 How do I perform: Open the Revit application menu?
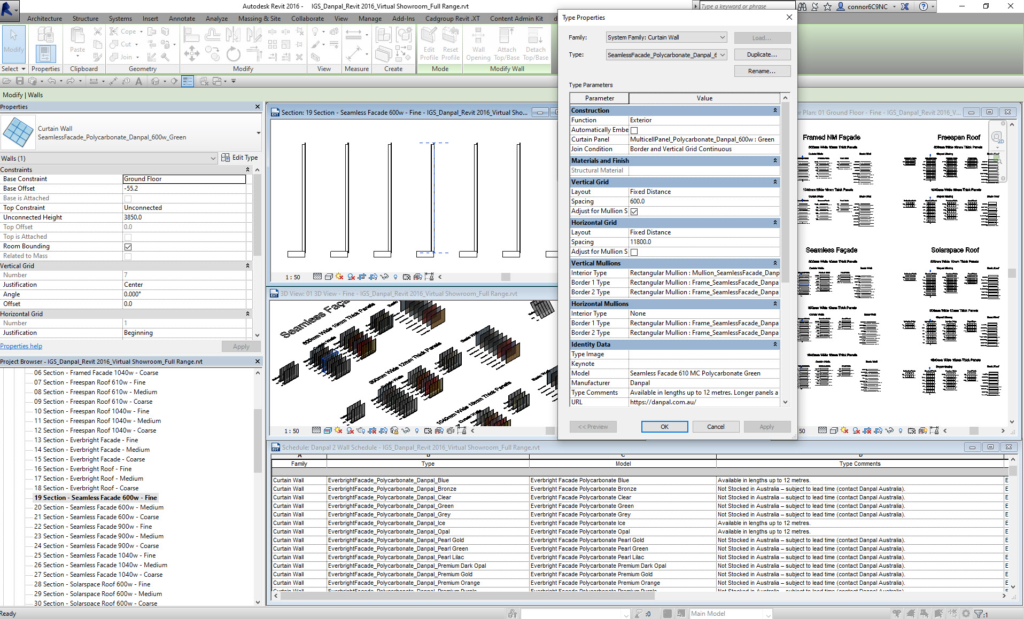(10, 9)
